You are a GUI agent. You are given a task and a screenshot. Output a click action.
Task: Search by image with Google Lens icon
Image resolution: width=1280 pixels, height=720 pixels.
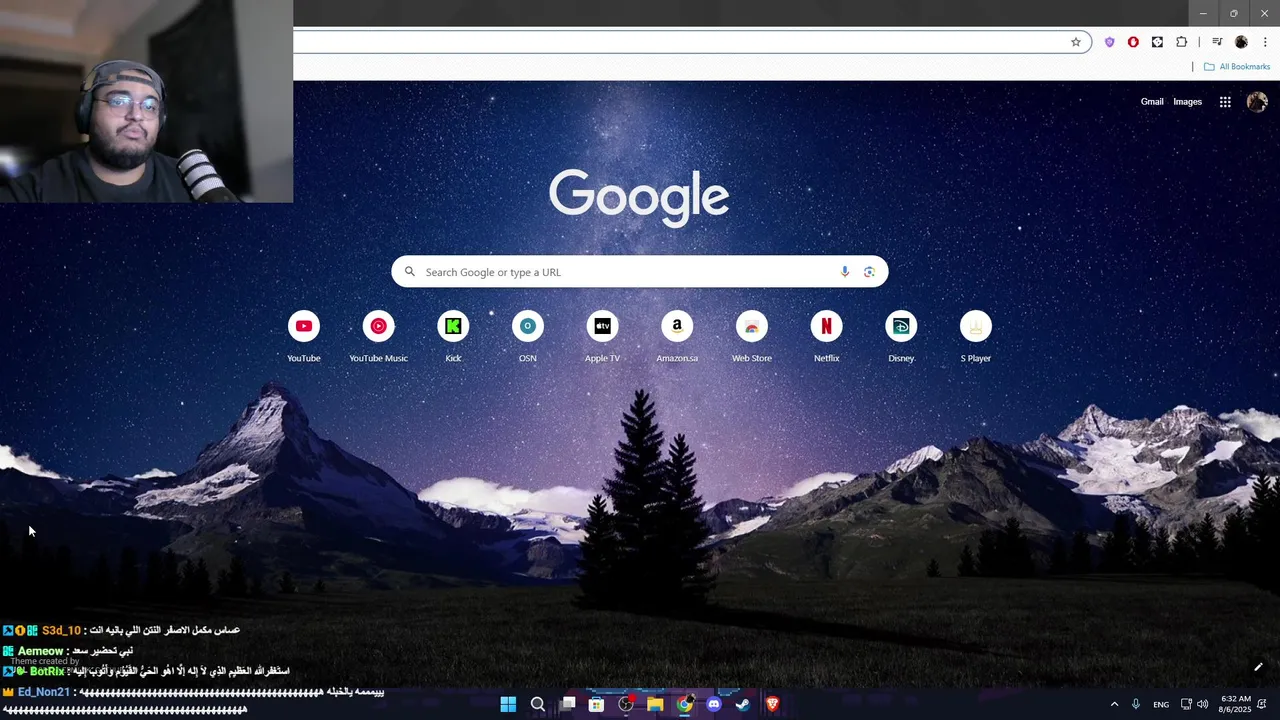click(x=869, y=272)
